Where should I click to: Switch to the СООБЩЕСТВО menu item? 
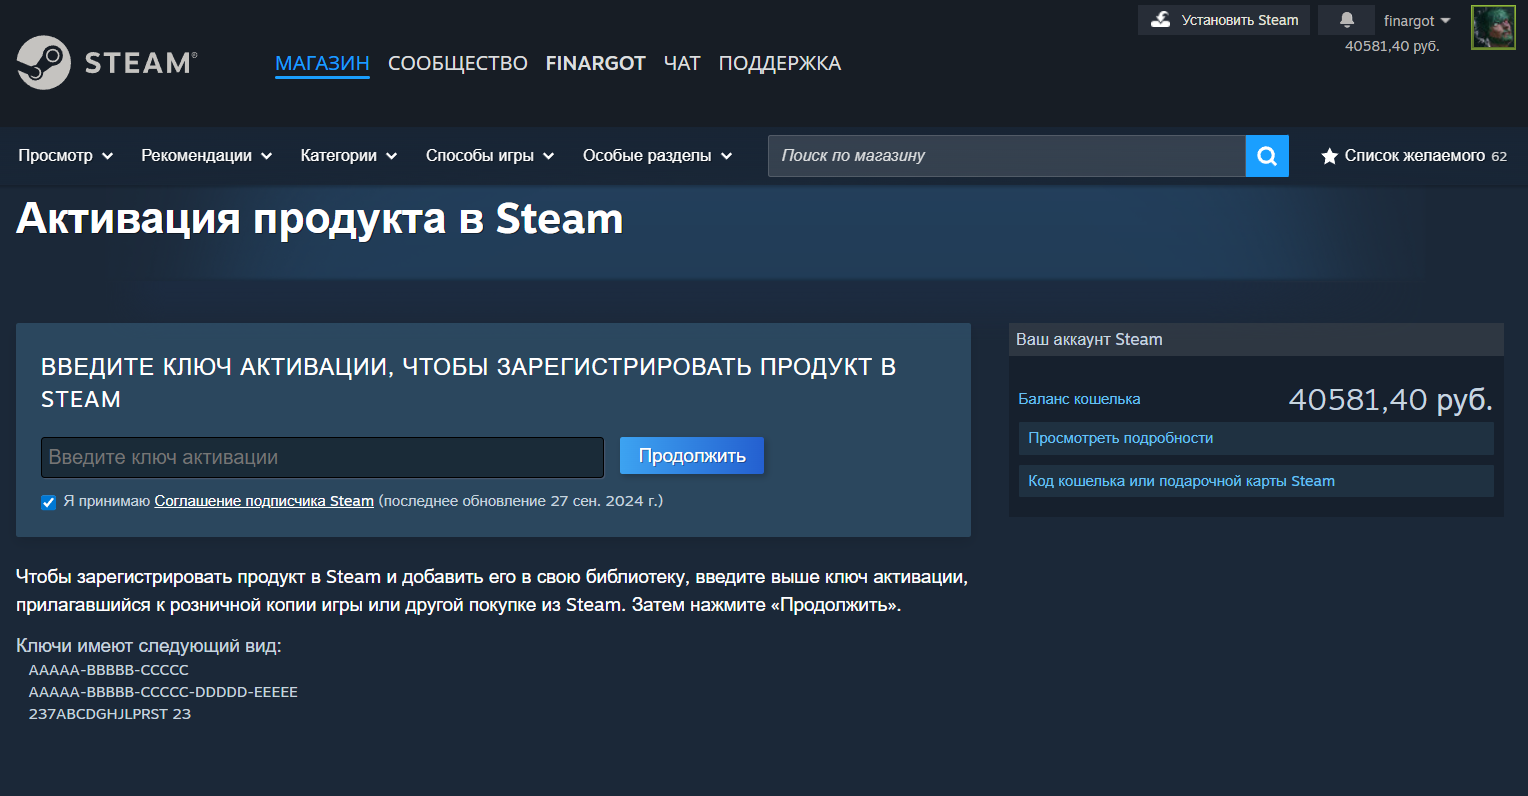[457, 62]
